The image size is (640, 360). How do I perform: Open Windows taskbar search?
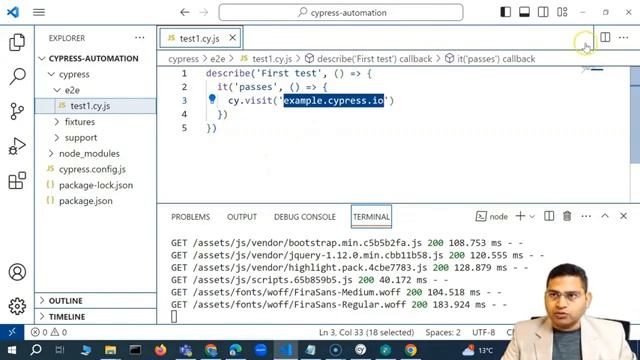click(x=36, y=350)
